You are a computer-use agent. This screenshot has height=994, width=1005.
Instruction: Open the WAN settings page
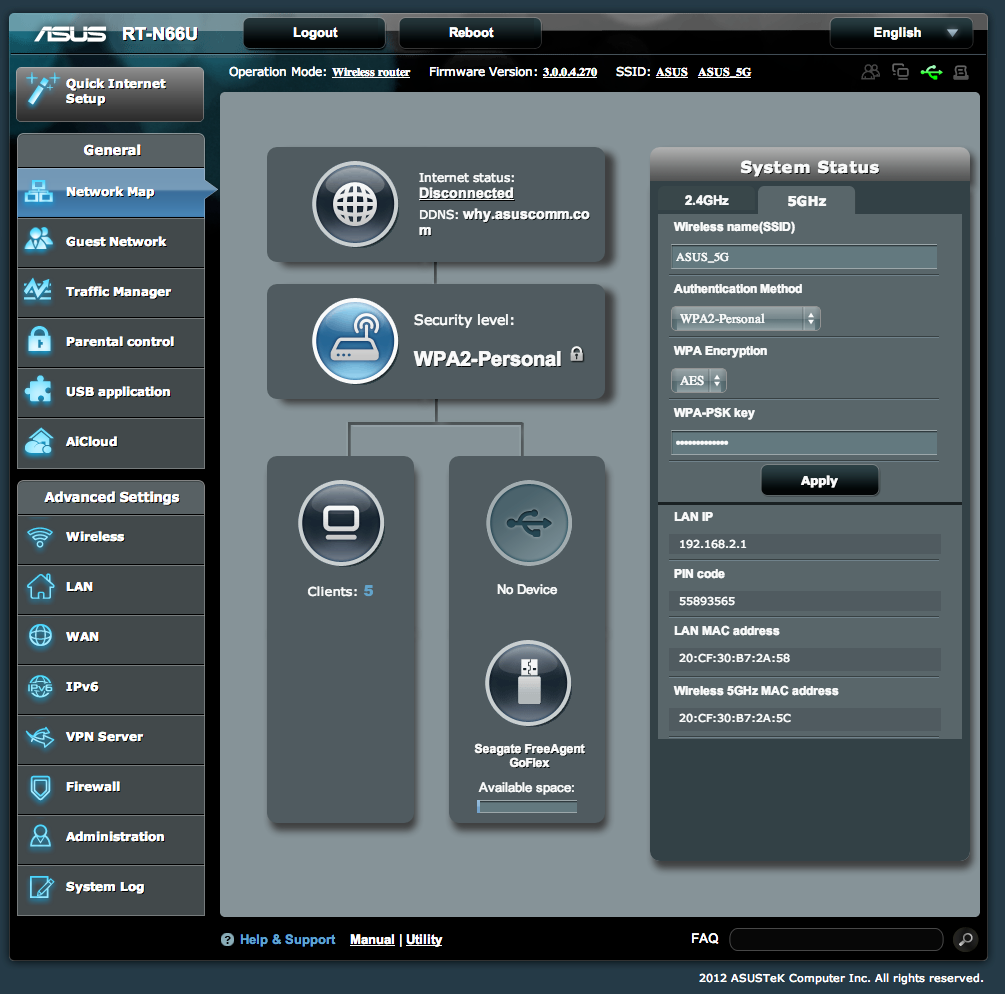(x=111, y=638)
